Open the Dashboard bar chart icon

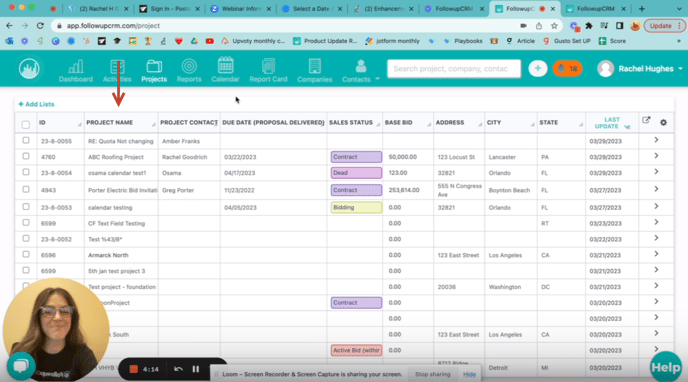click(75, 67)
